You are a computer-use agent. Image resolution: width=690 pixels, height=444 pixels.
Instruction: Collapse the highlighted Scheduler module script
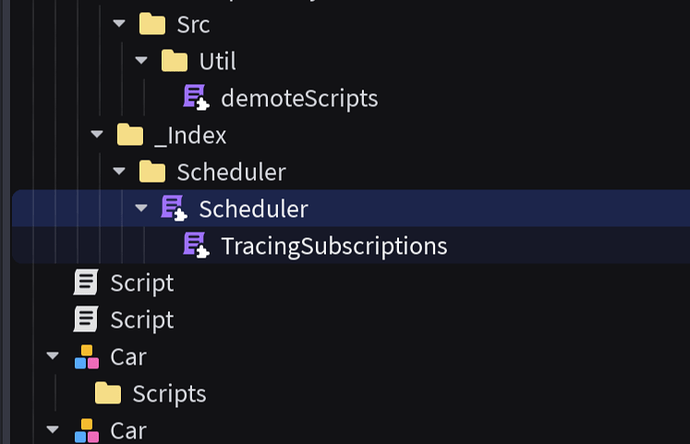coord(141,208)
